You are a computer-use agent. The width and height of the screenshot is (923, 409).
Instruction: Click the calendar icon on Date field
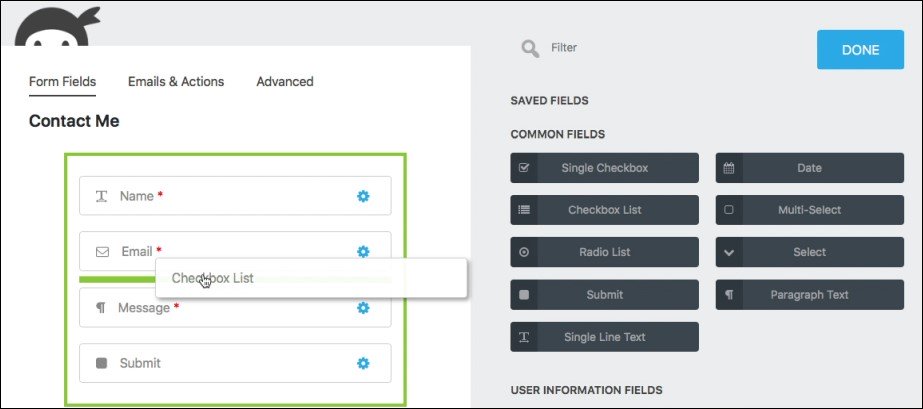[x=729, y=168]
